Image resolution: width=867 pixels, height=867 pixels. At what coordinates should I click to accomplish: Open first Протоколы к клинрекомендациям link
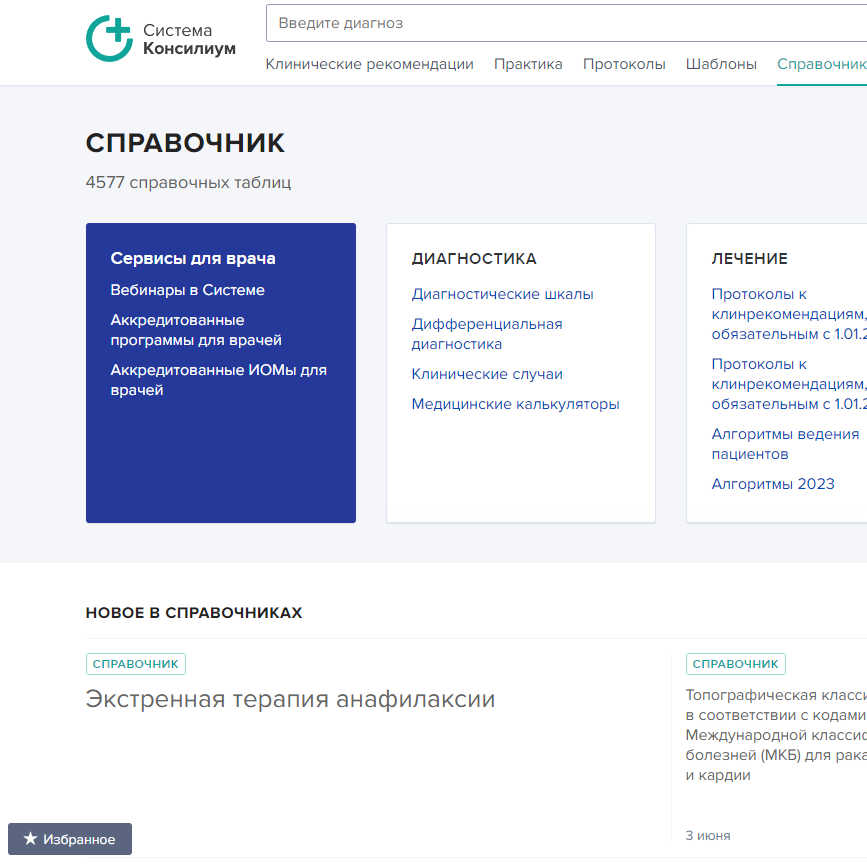(x=789, y=314)
